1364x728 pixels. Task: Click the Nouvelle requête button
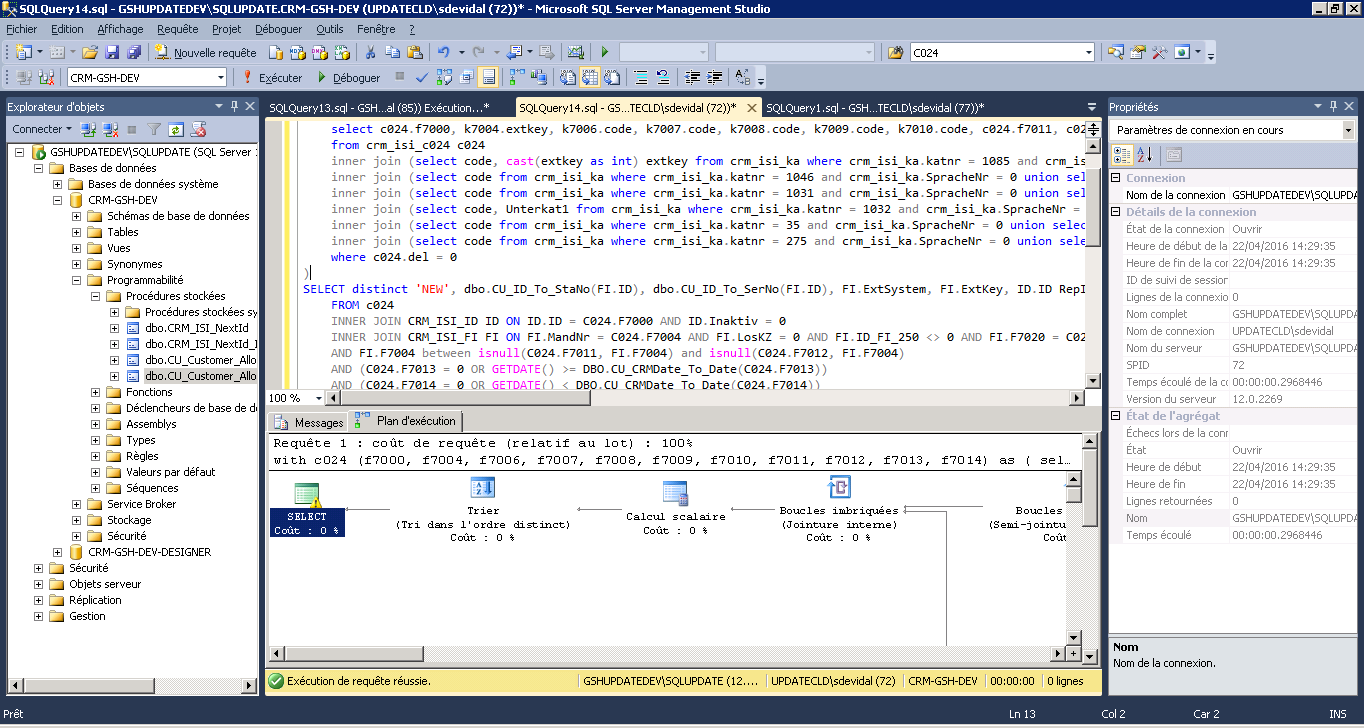(205, 52)
